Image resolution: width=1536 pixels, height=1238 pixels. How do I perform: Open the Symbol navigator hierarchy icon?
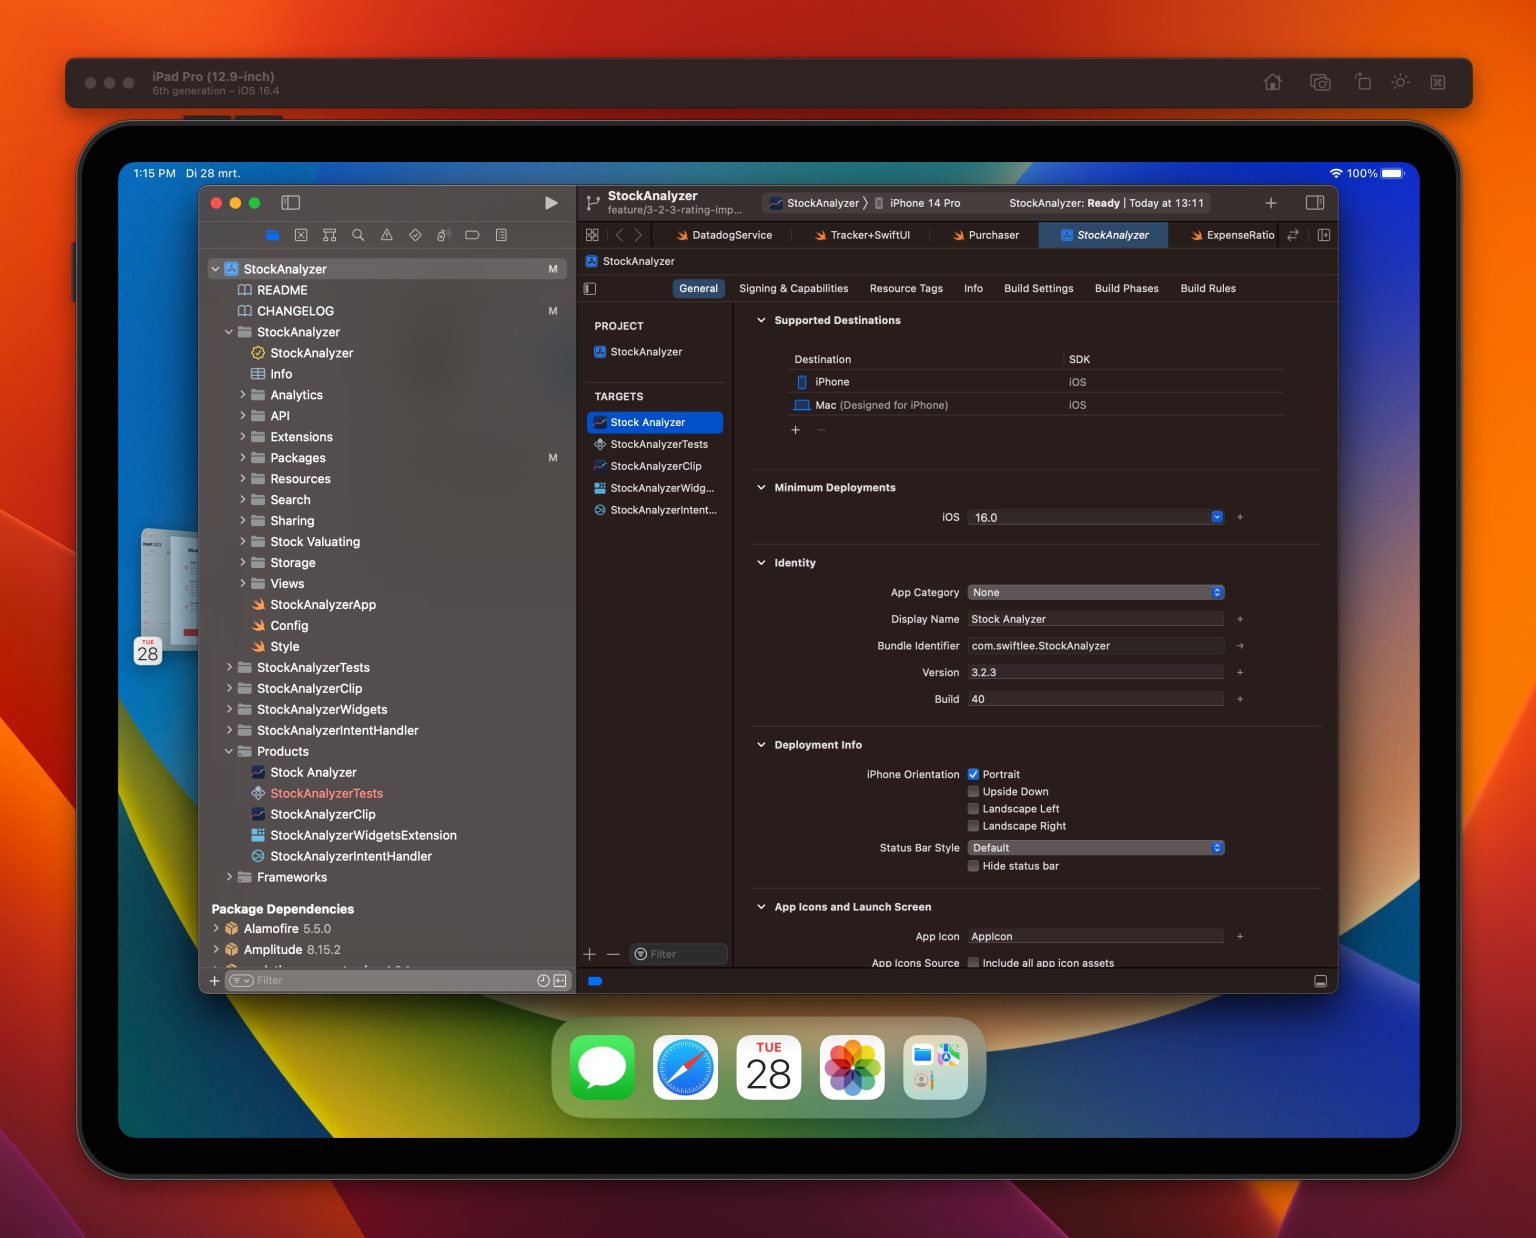(x=329, y=235)
